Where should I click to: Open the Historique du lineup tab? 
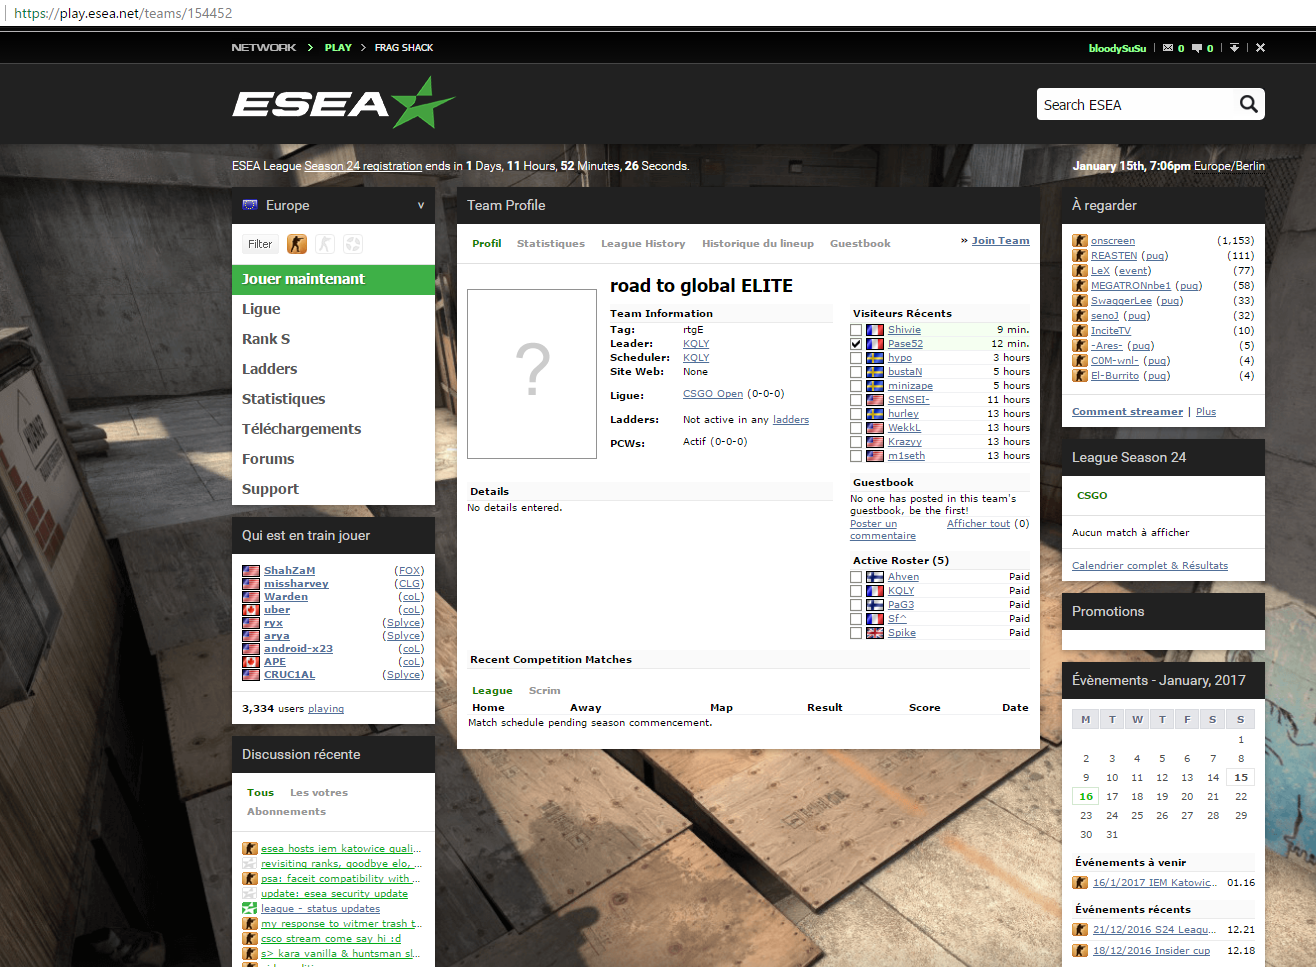click(x=758, y=244)
